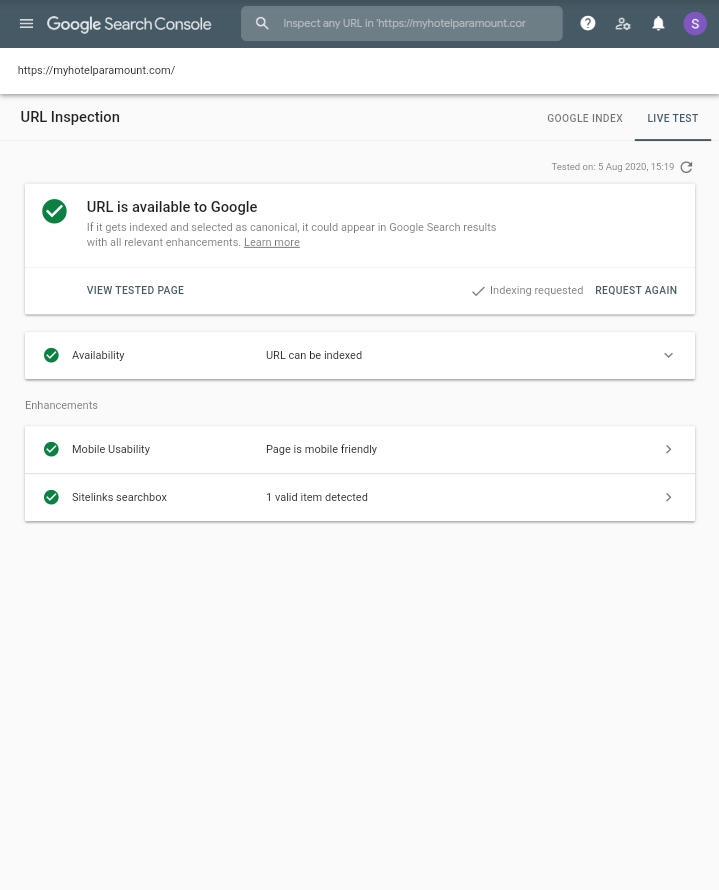Click the large green URL available checkmark
Screen dimensions: 719x890
pos(54,211)
